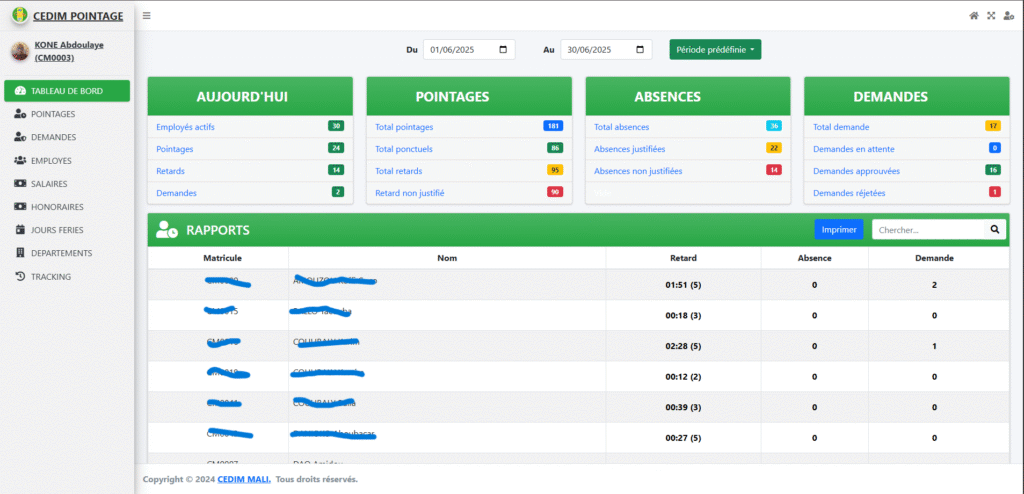Open calendar picker in Du date field
The height and width of the screenshot is (494, 1024).
click(x=505, y=49)
